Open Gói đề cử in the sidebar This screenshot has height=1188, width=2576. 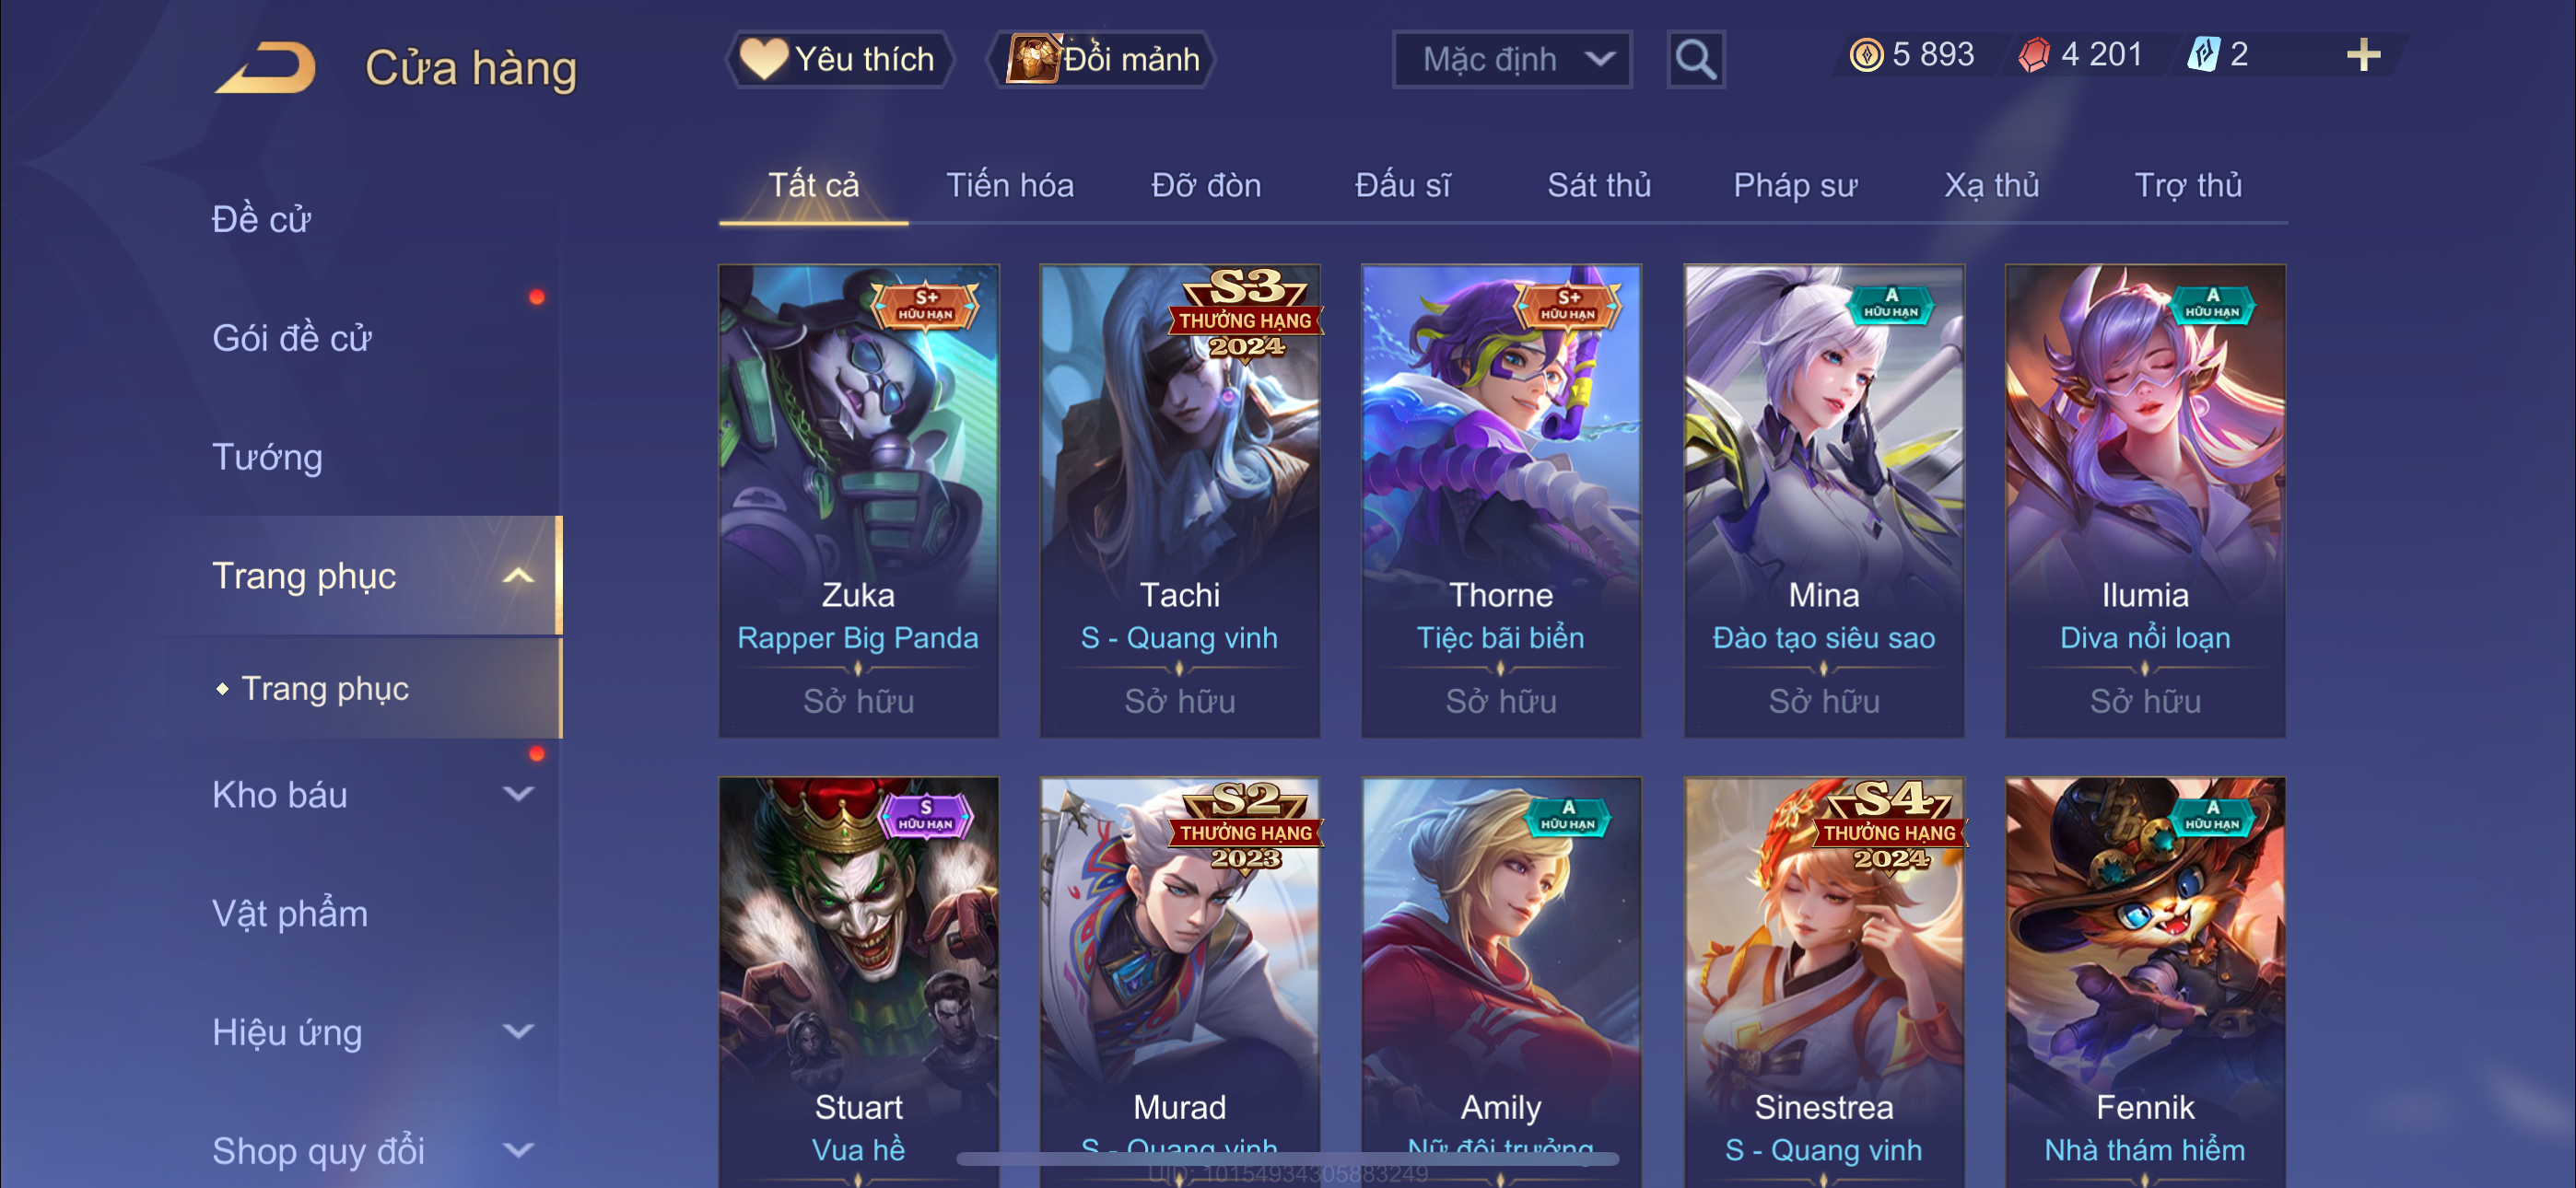[x=291, y=338]
